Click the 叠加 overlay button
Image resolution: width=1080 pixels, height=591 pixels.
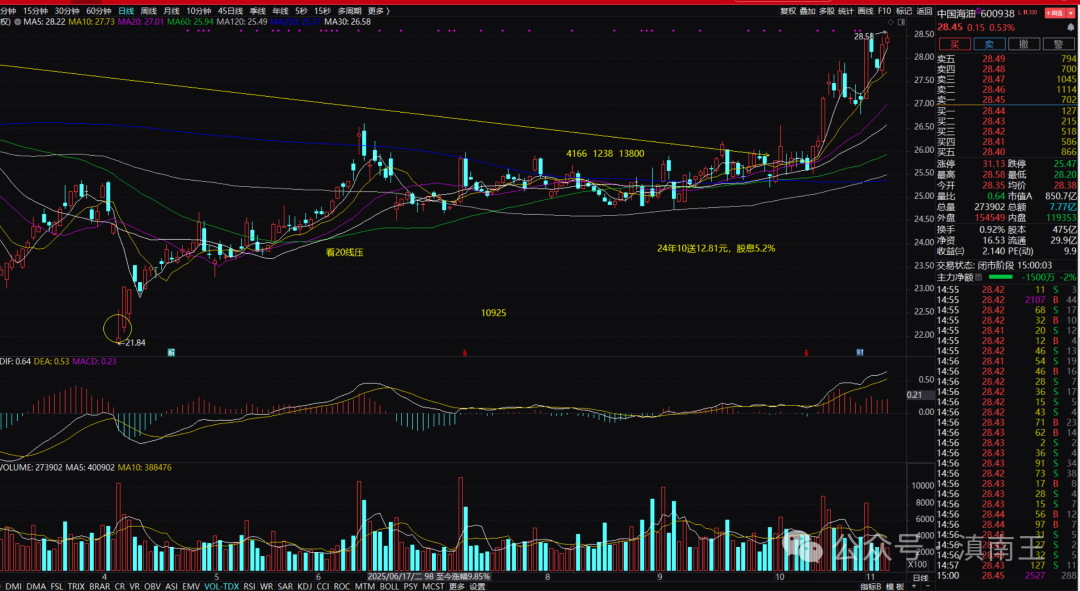pos(807,11)
